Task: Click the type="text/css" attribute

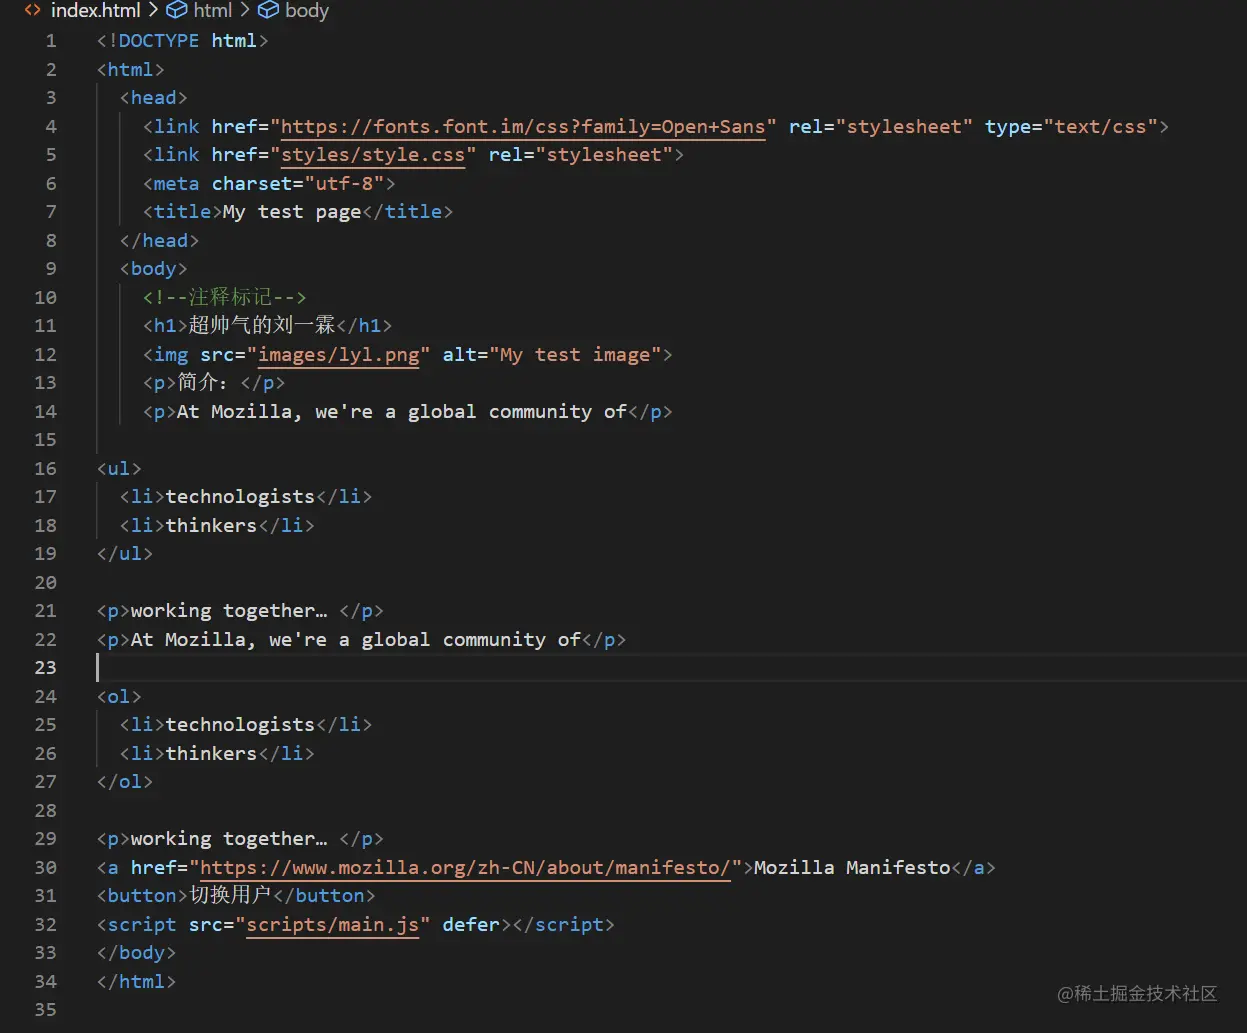Action: pyautogui.click(x=1071, y=127)
